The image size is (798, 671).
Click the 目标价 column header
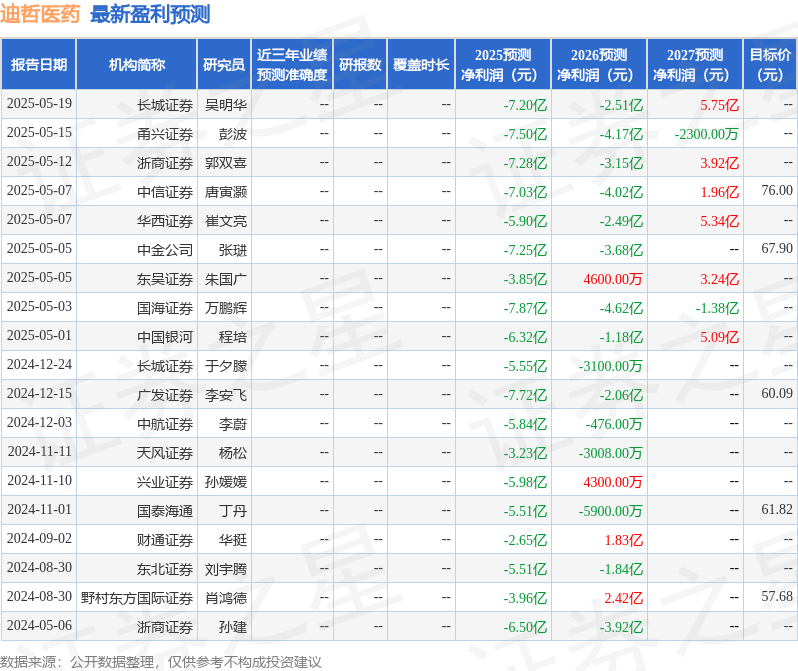click(770, 65)
